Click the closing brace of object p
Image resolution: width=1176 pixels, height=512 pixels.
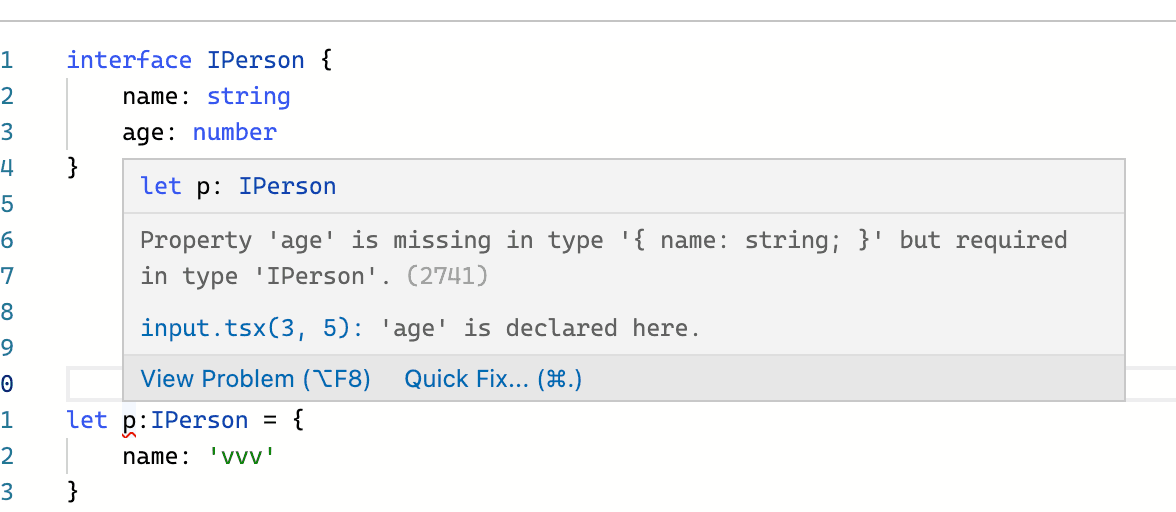coord(73,492)
